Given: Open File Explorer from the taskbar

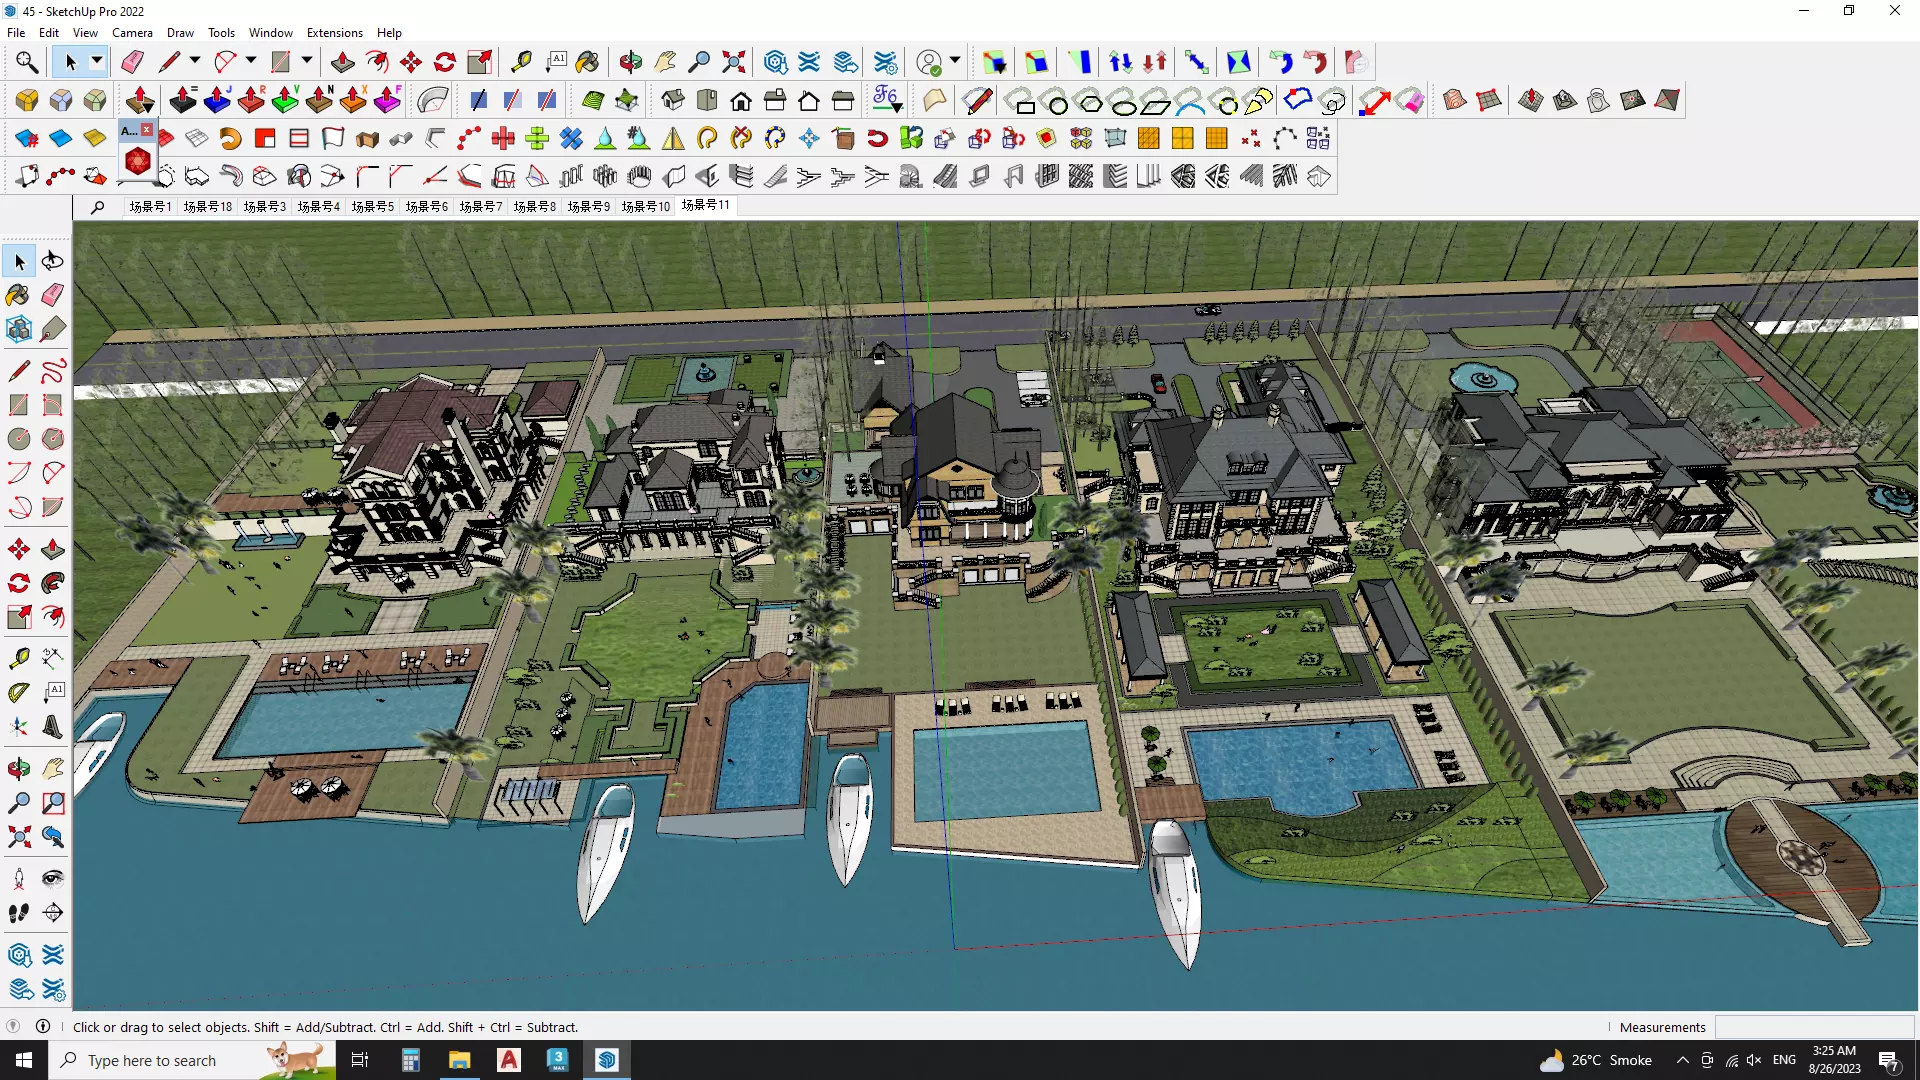Looking at the screenshot, I should click(x=459, y=1060).
